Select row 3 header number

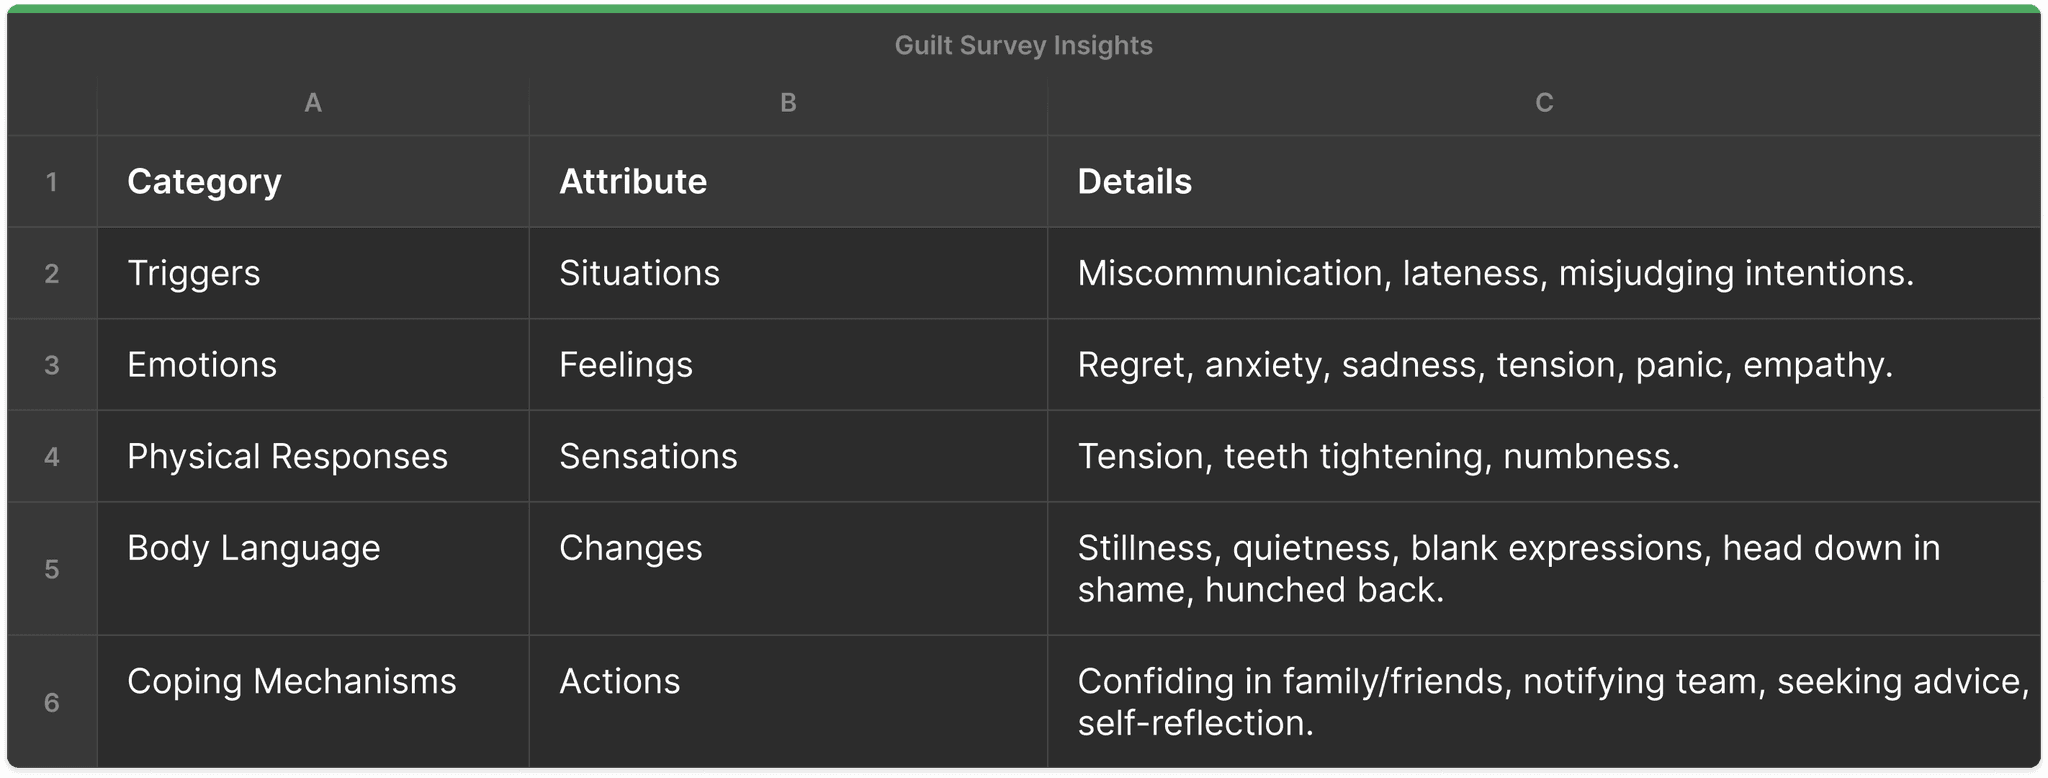pyautogui.click(x=52, y=365)
